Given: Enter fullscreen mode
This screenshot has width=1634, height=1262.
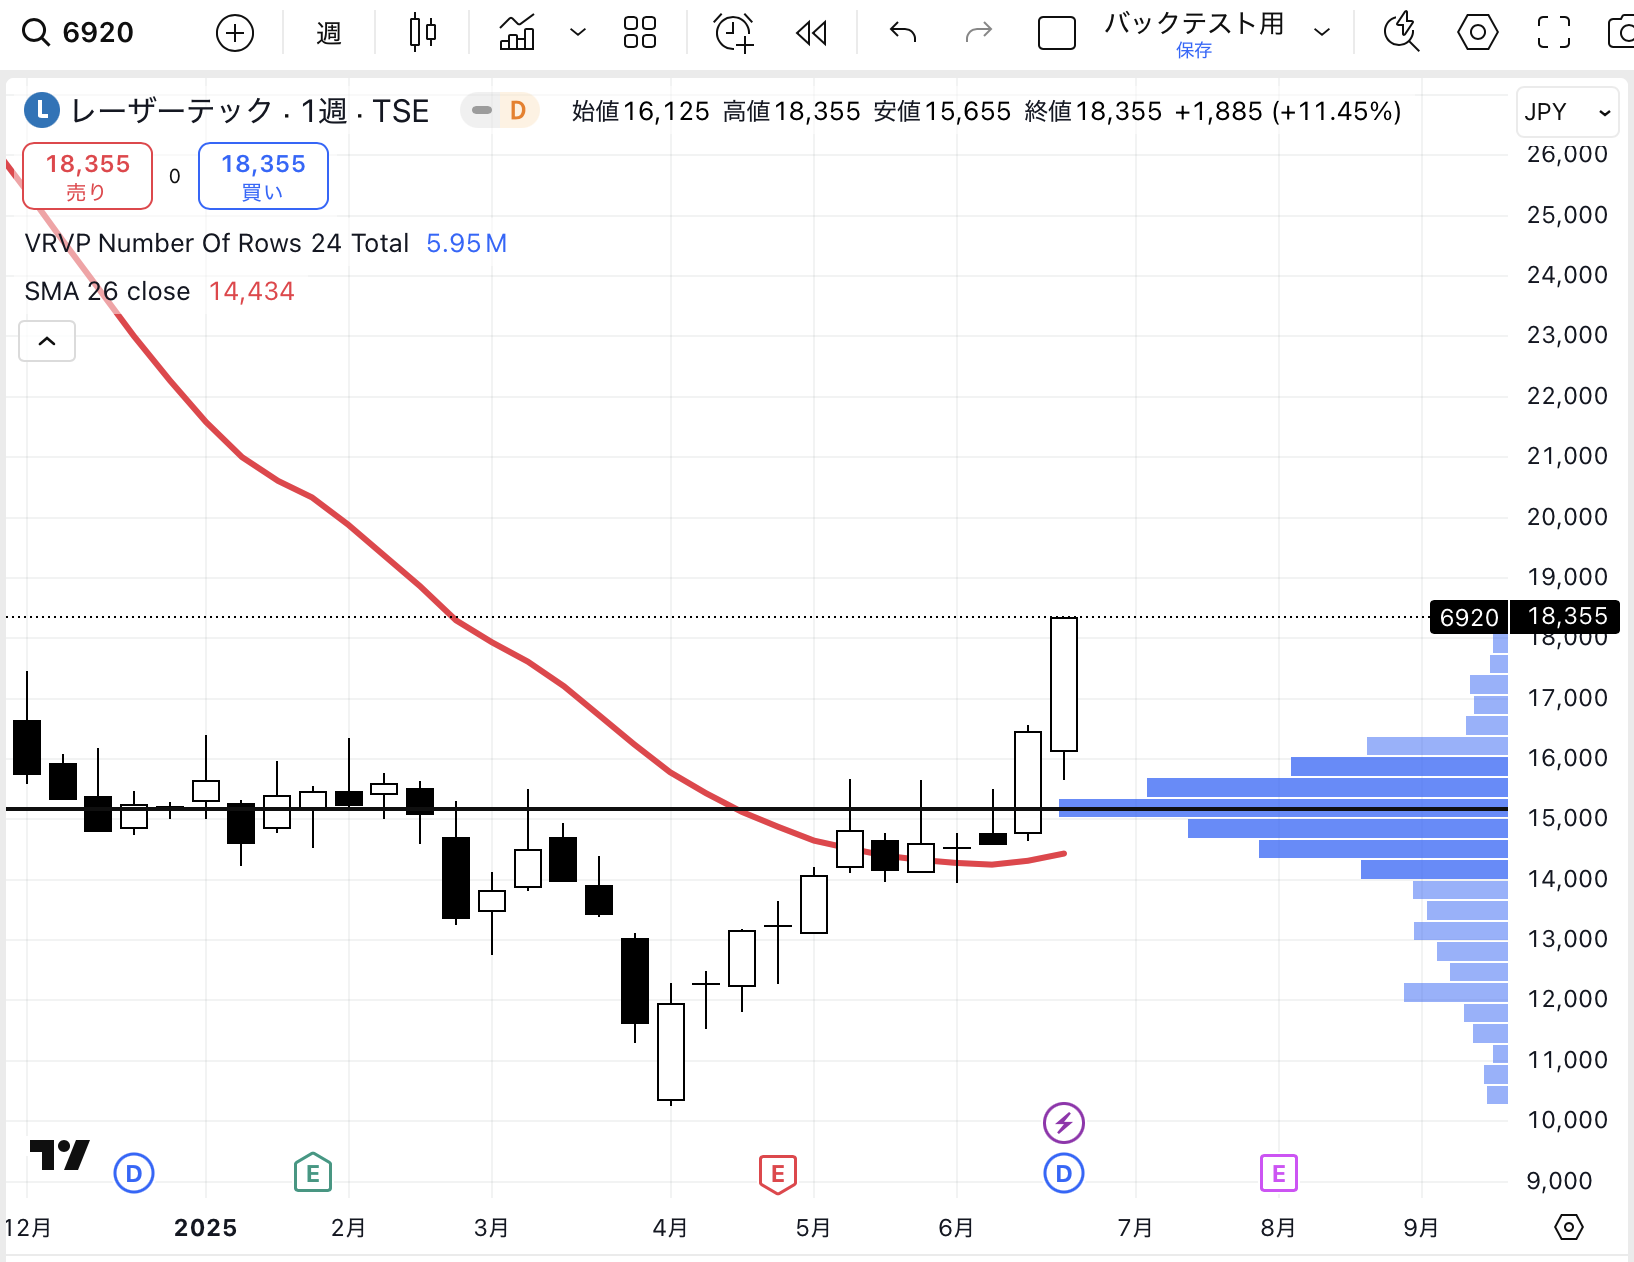Looking at the screenshot, I should (x=1553, y=33).
